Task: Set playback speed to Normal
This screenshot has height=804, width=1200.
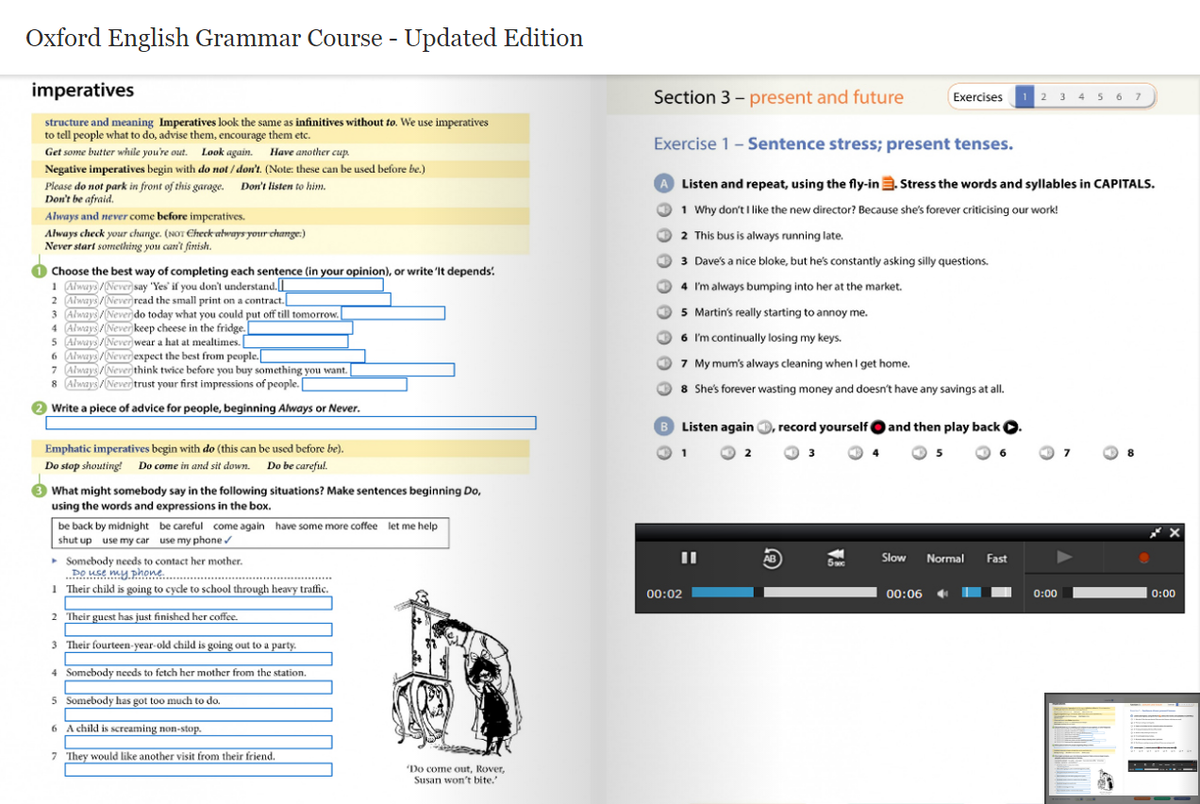Action: 946,557
